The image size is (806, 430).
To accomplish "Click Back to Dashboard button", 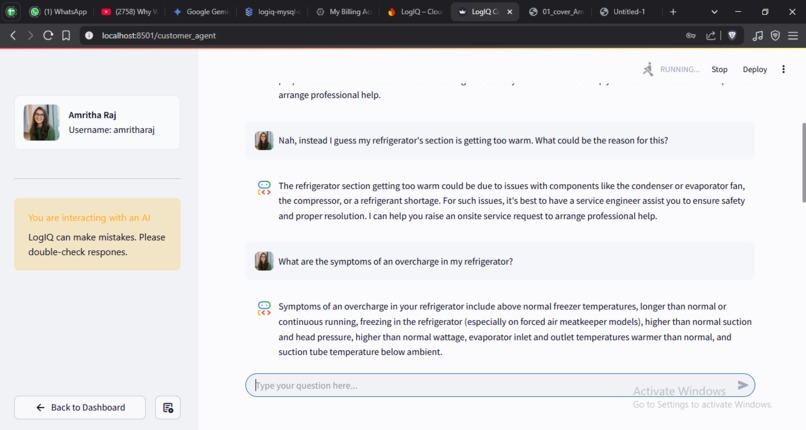I will point(80,407).
